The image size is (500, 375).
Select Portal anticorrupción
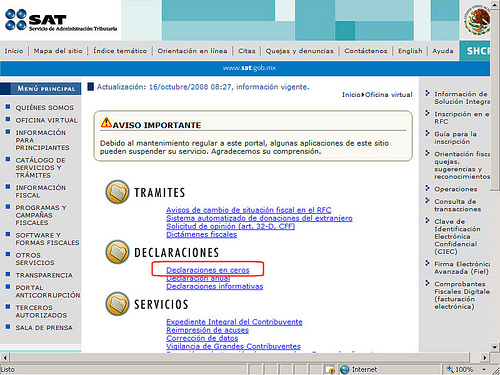48,291
